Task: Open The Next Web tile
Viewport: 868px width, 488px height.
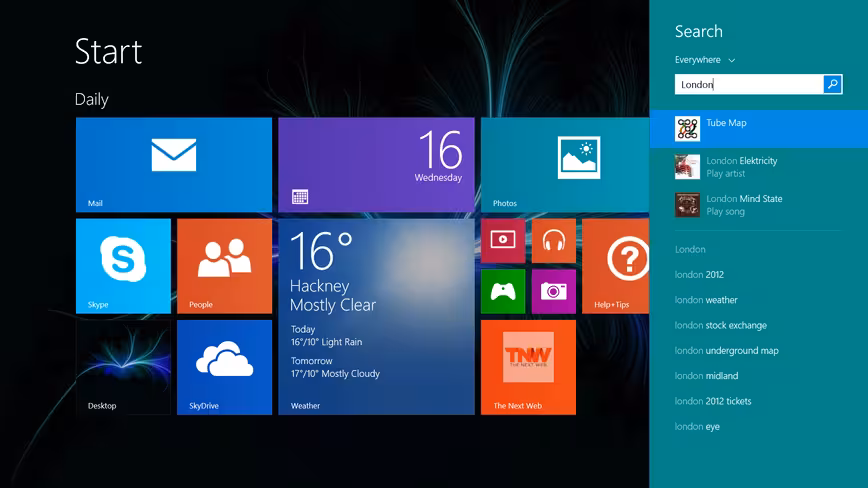Action: pos(529,367)
